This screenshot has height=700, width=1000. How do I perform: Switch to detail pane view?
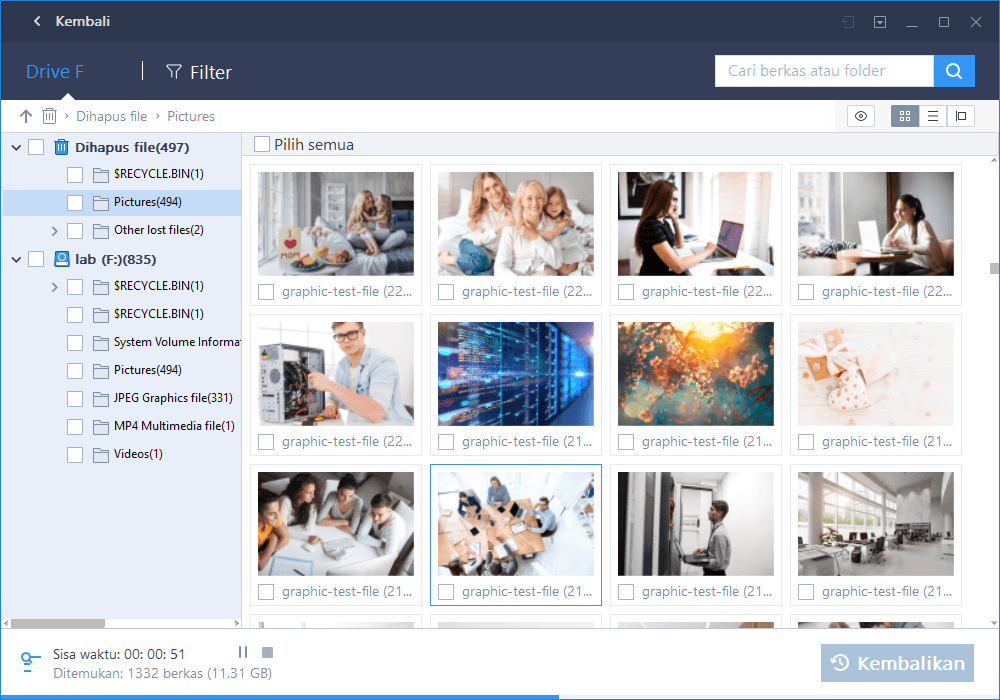pos(961,116)
